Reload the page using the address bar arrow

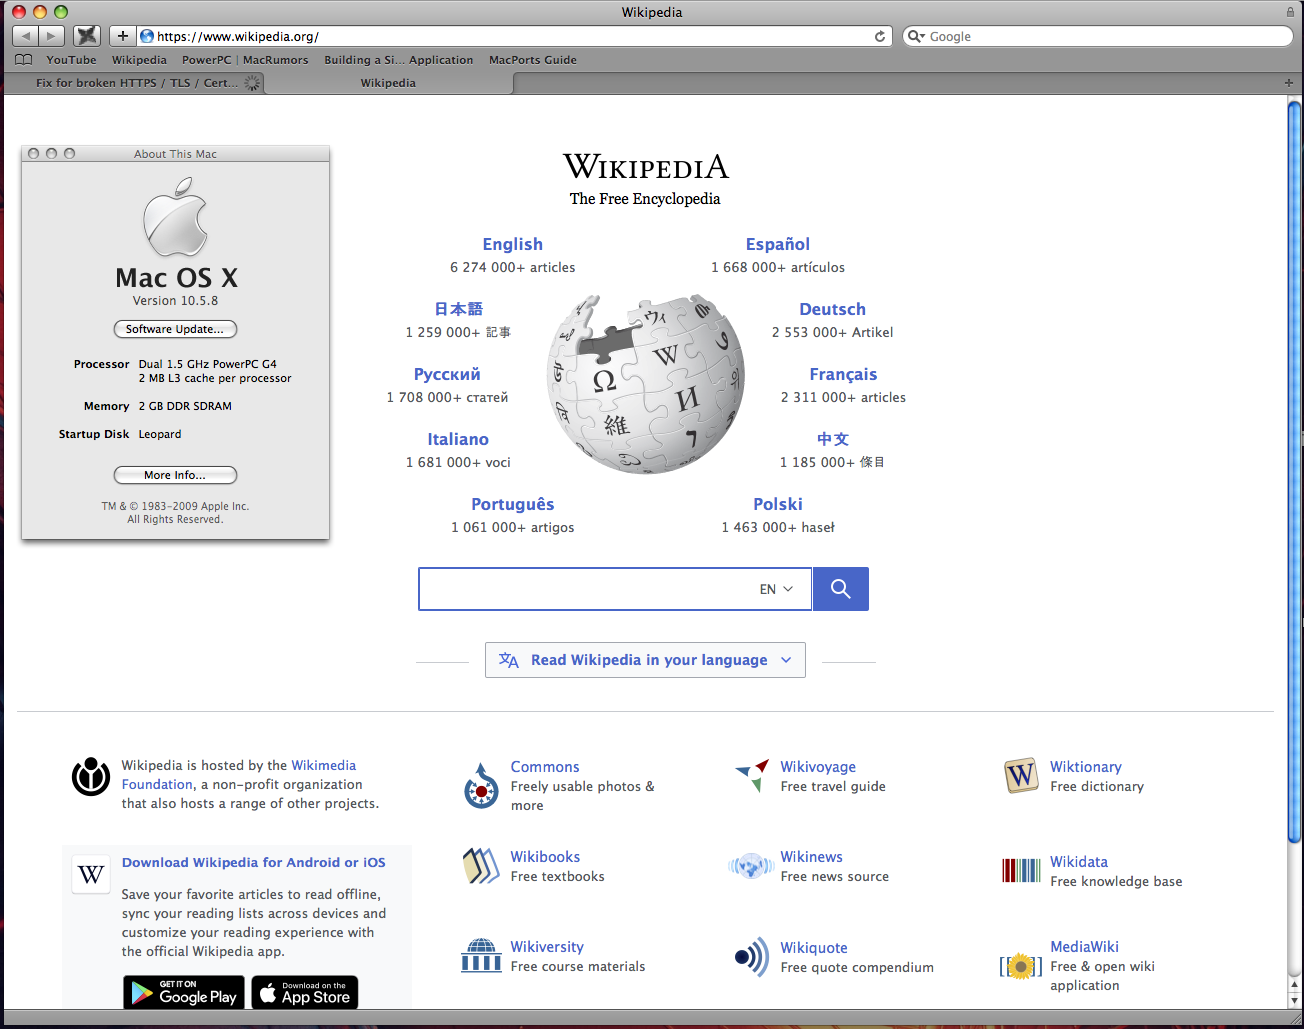[x=880, y=36]
